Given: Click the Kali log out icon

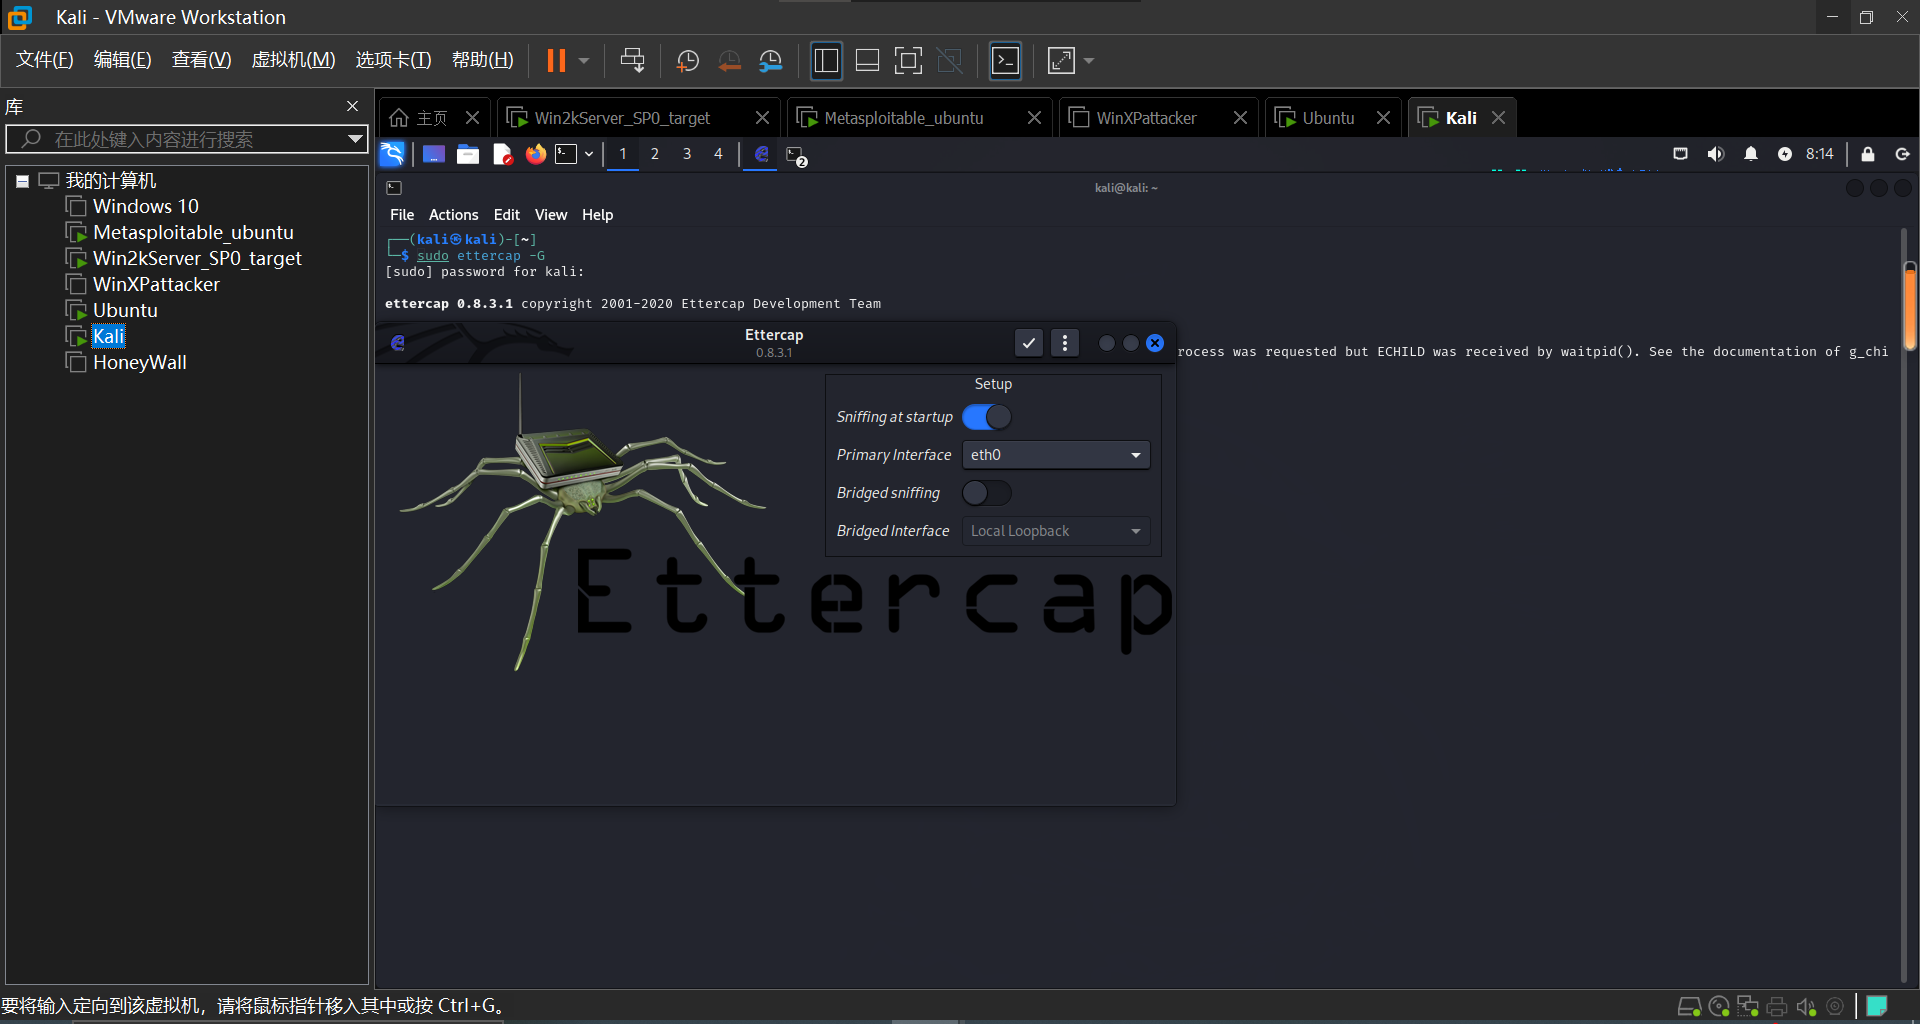Looking at the screenshot, I should pos(1902,154).
